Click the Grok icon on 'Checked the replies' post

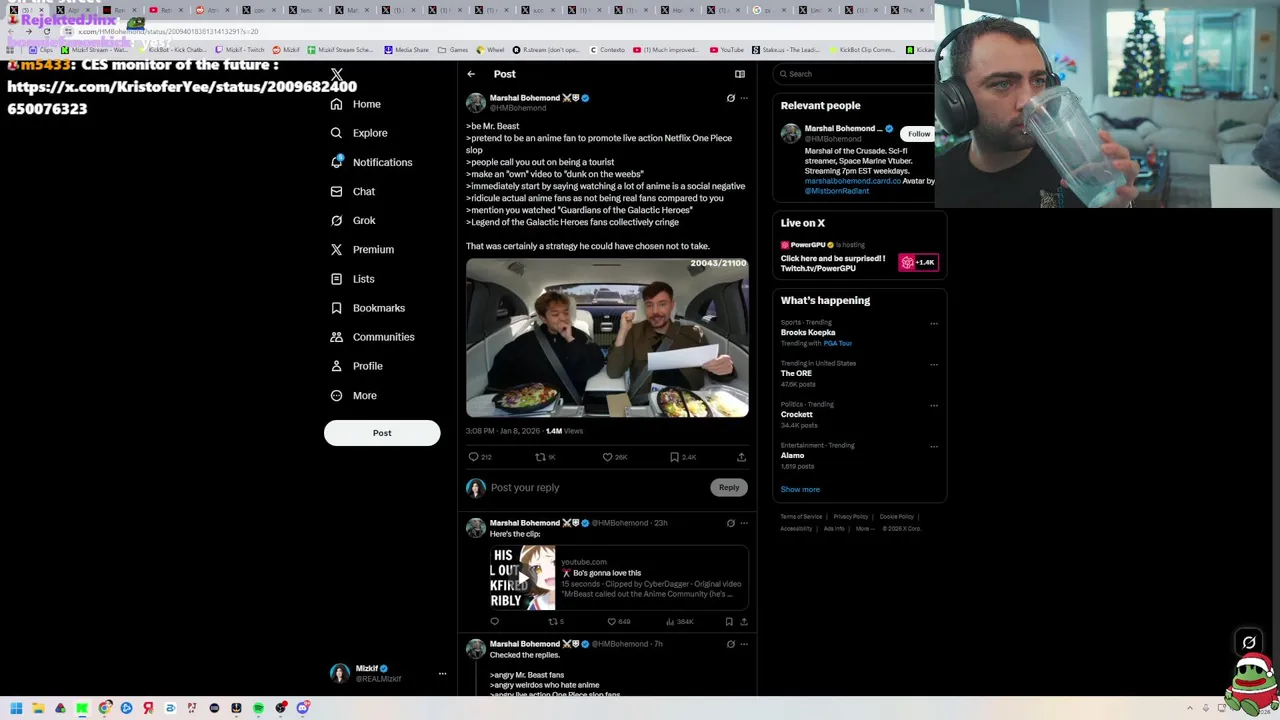pos(730,644)
